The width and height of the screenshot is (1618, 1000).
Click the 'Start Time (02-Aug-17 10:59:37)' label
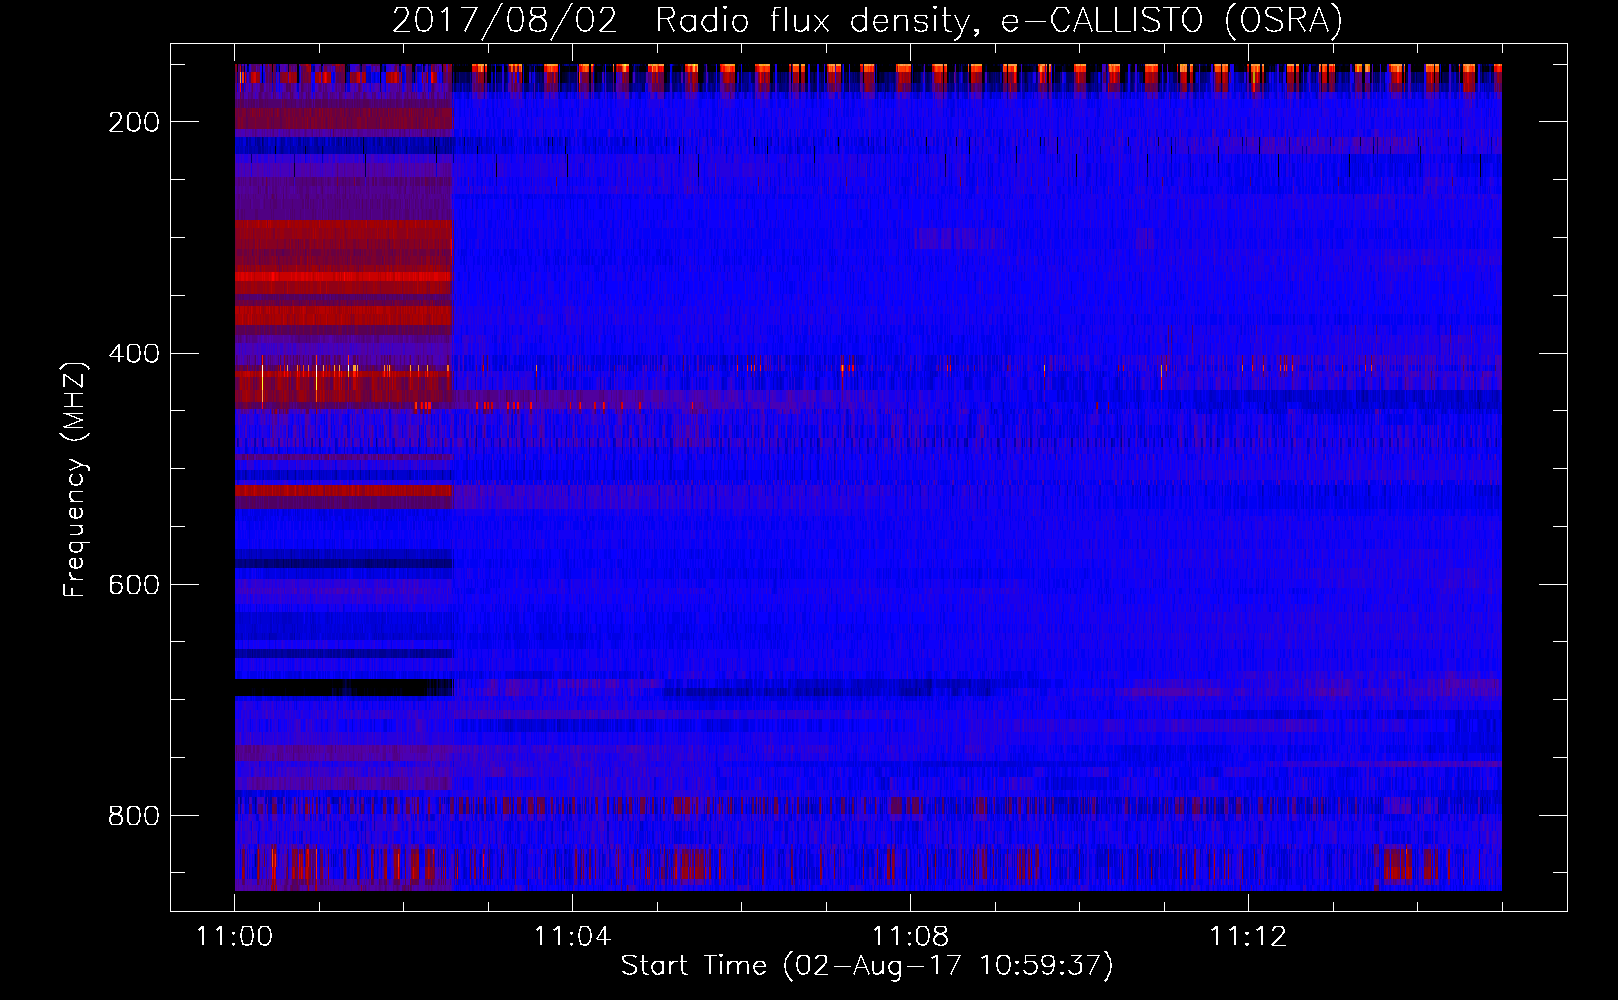coord(867,966)
